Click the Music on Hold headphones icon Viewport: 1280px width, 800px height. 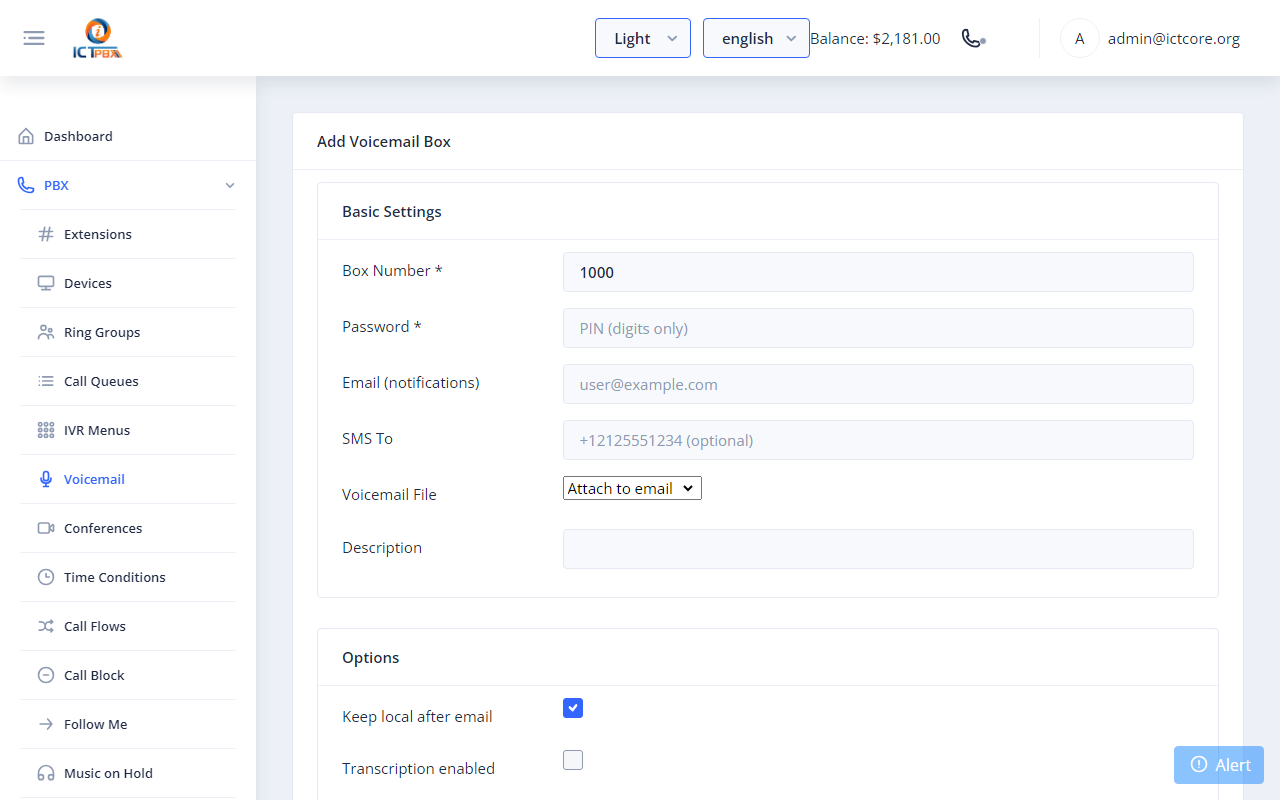(46, 773)
